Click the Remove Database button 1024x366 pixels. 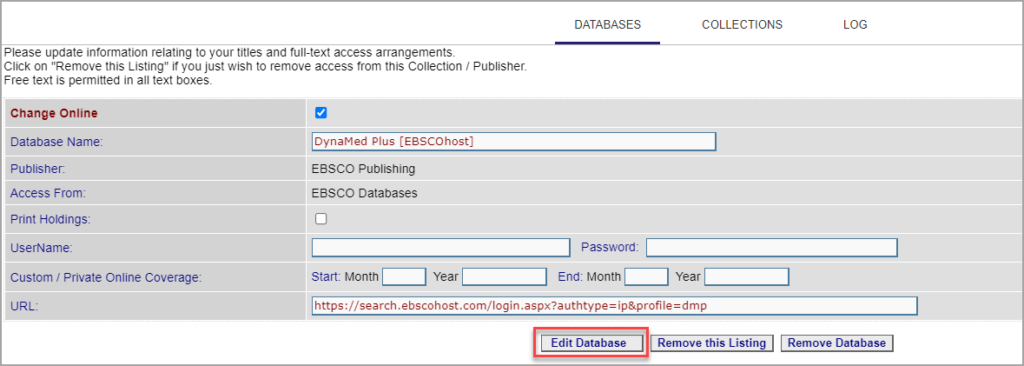(x=837, y=343)
